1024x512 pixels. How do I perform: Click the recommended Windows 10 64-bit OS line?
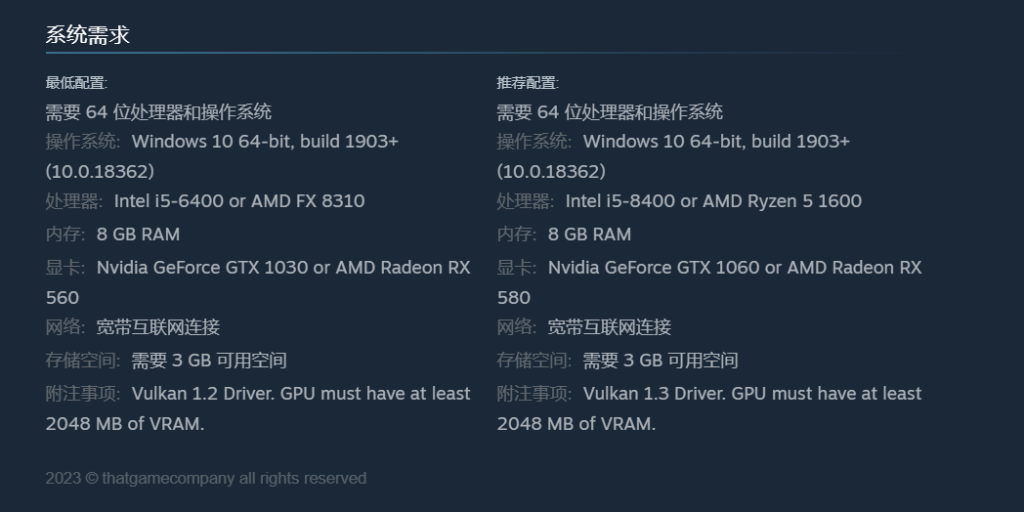[x=673, y=156]
